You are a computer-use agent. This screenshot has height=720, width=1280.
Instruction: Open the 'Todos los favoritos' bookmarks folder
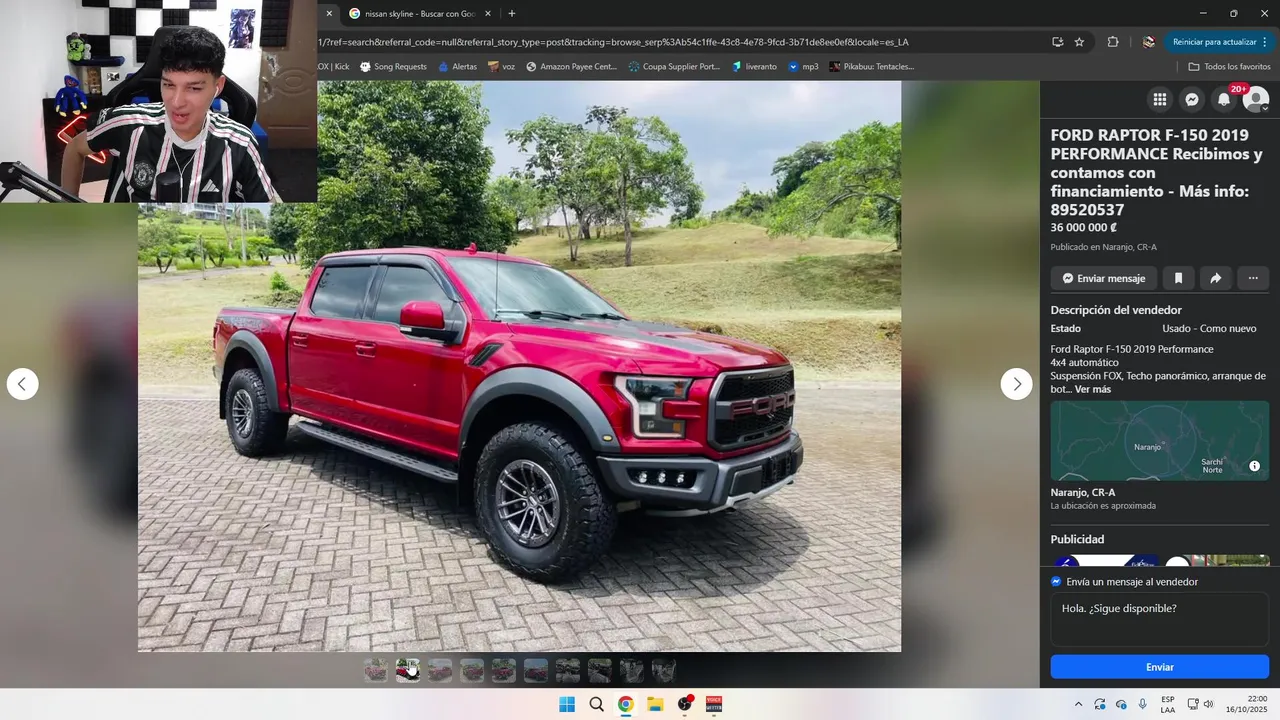click(x=1229, y=67)
